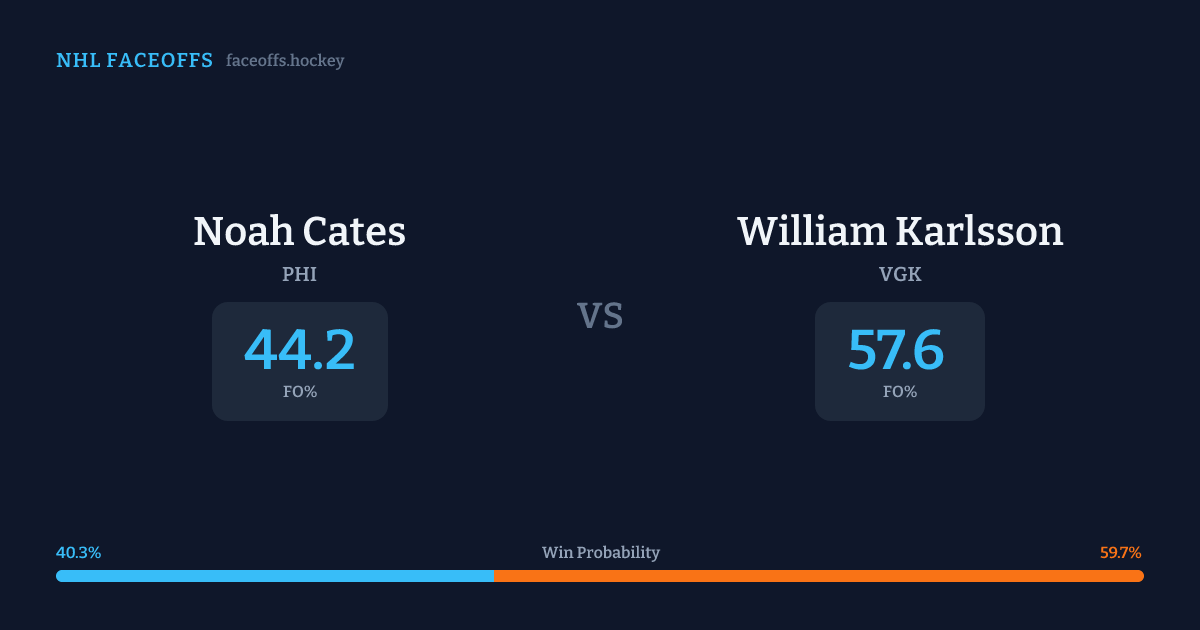This screenshot has width=1200, height=630.
Task: Select the Noah Cates player name
Action: point(299,231)
